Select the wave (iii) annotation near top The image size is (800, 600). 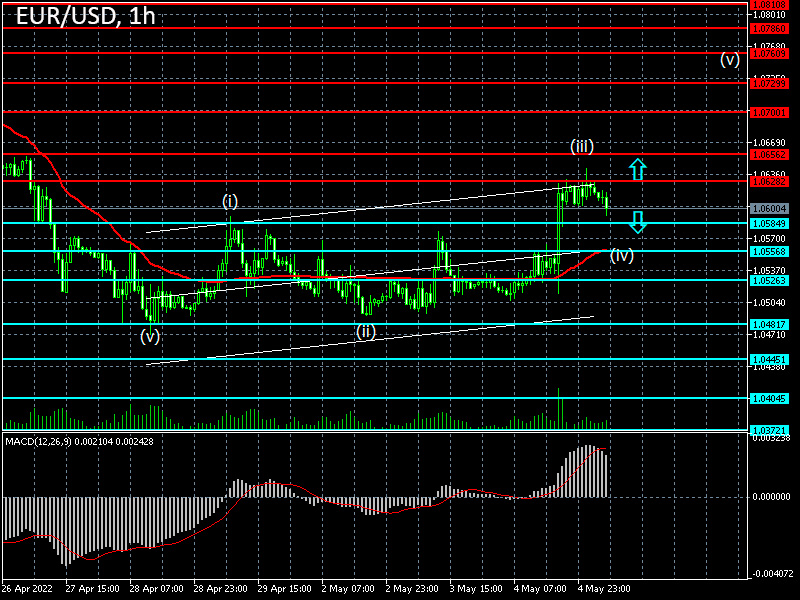(x=581, y=146)
